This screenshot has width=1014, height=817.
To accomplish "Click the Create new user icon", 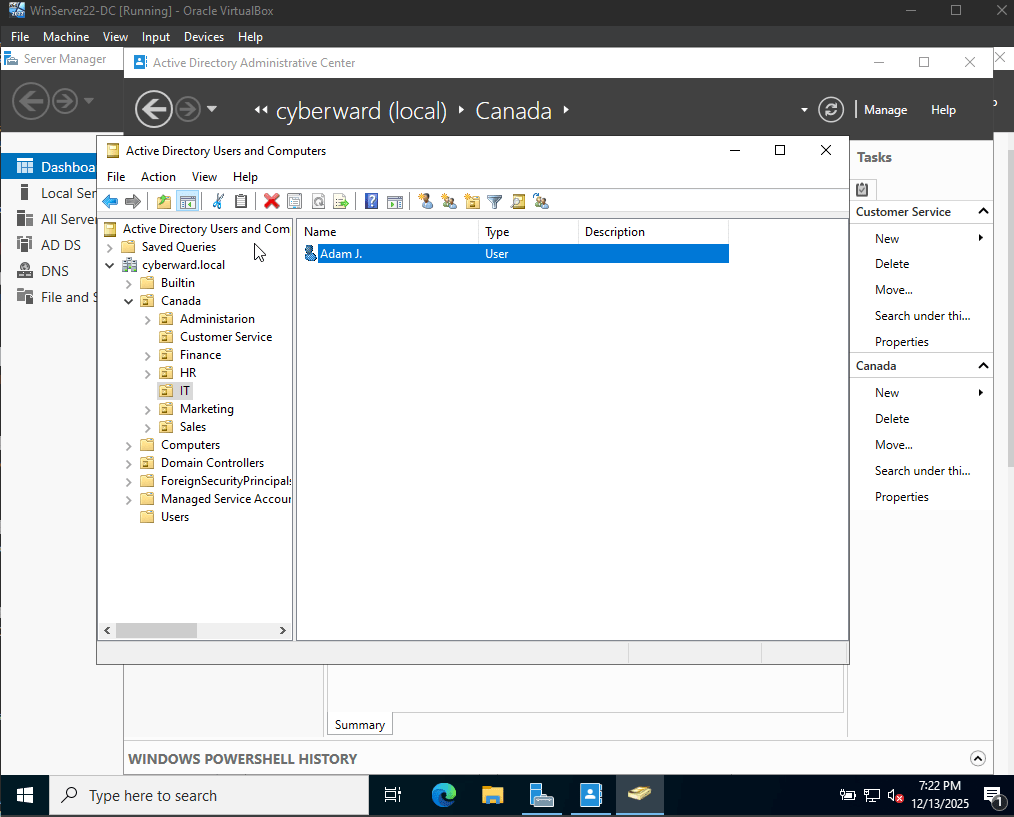I will [426, 201].
